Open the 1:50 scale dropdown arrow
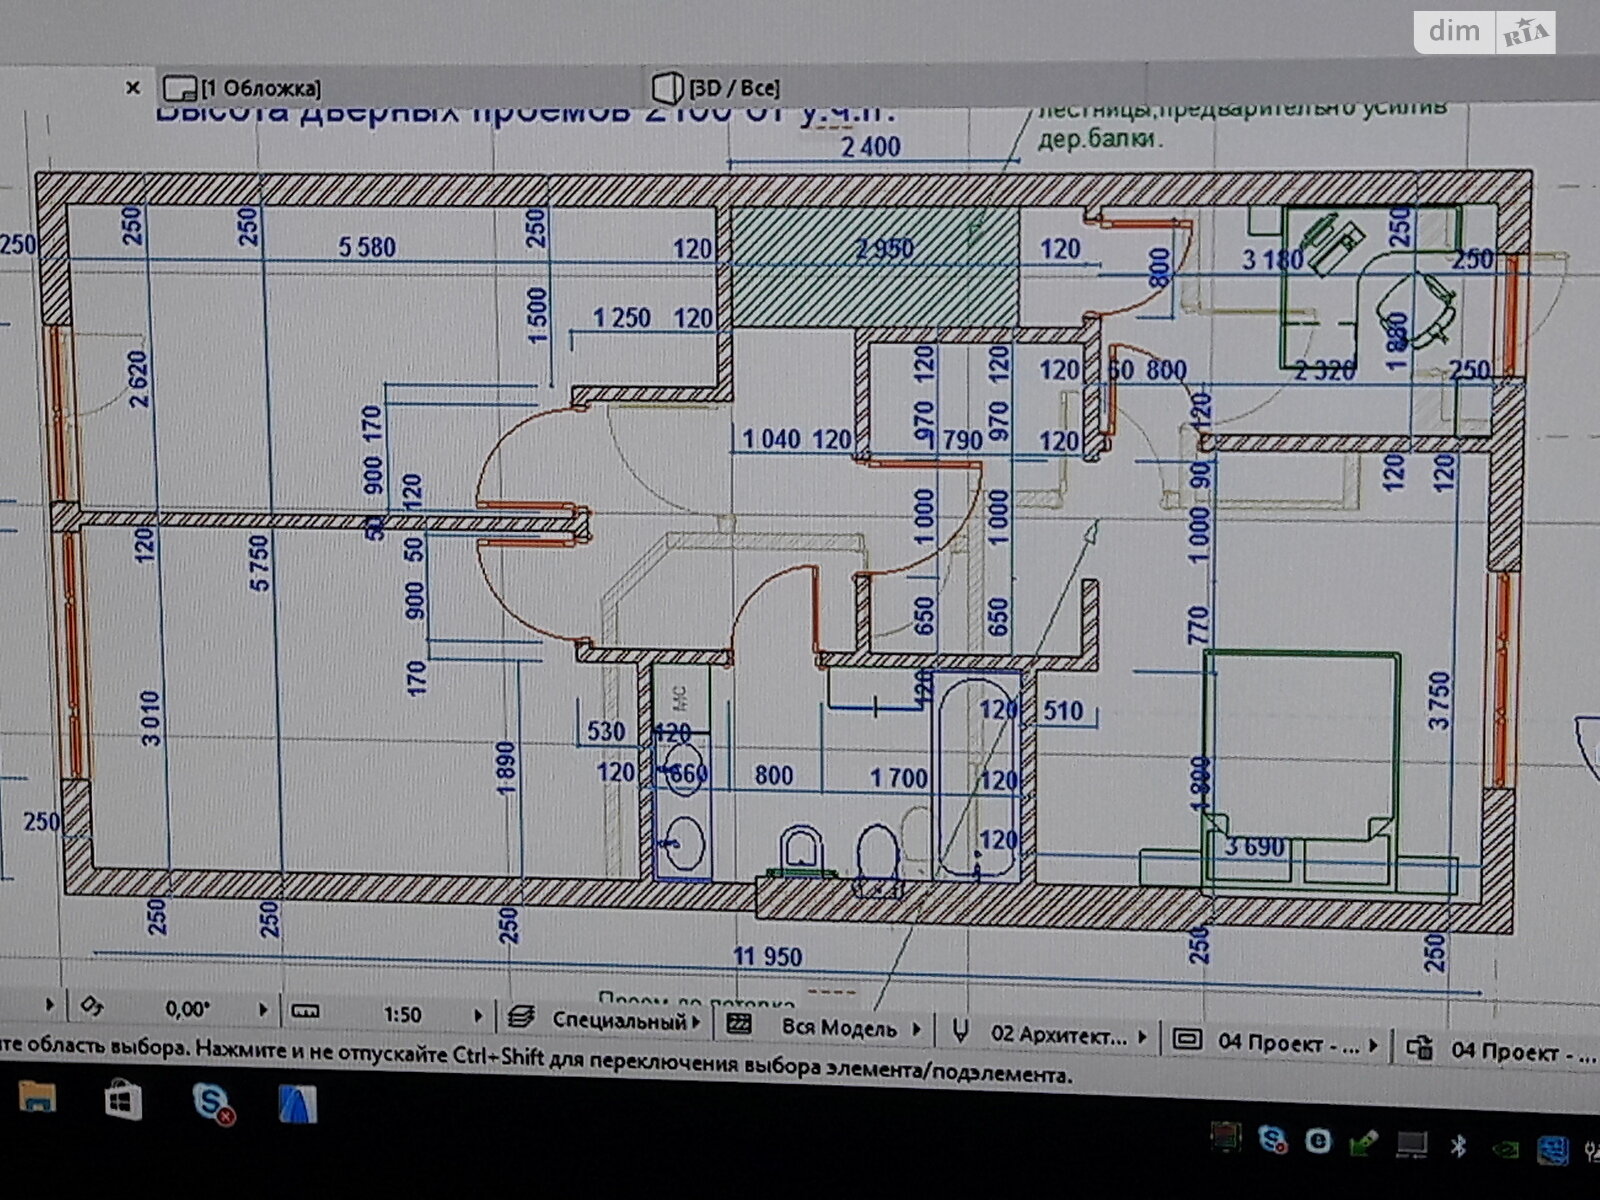 478,1016
